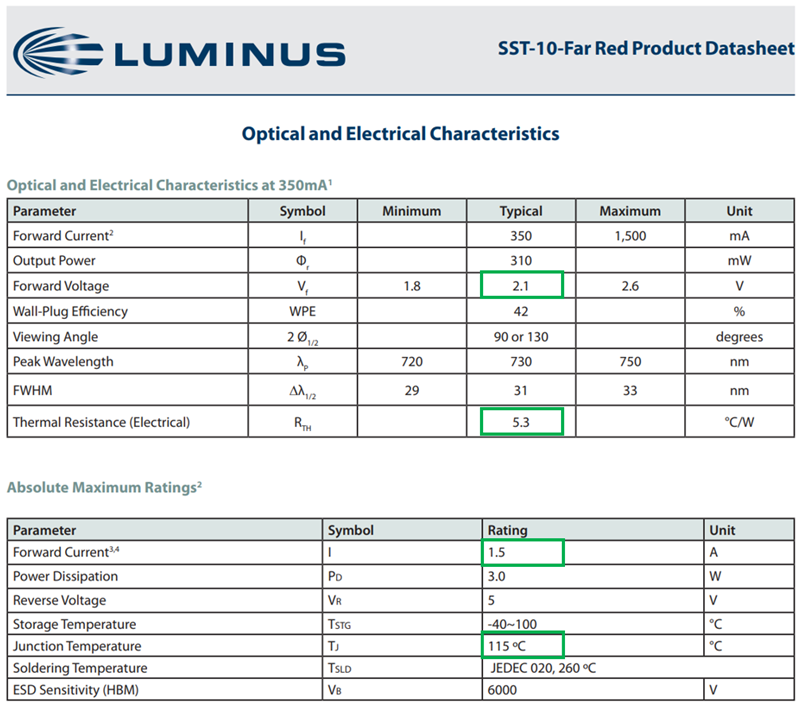Click the Thermal Resistance (Electrical) row label

pyautogui.click(x=101, y=422)
